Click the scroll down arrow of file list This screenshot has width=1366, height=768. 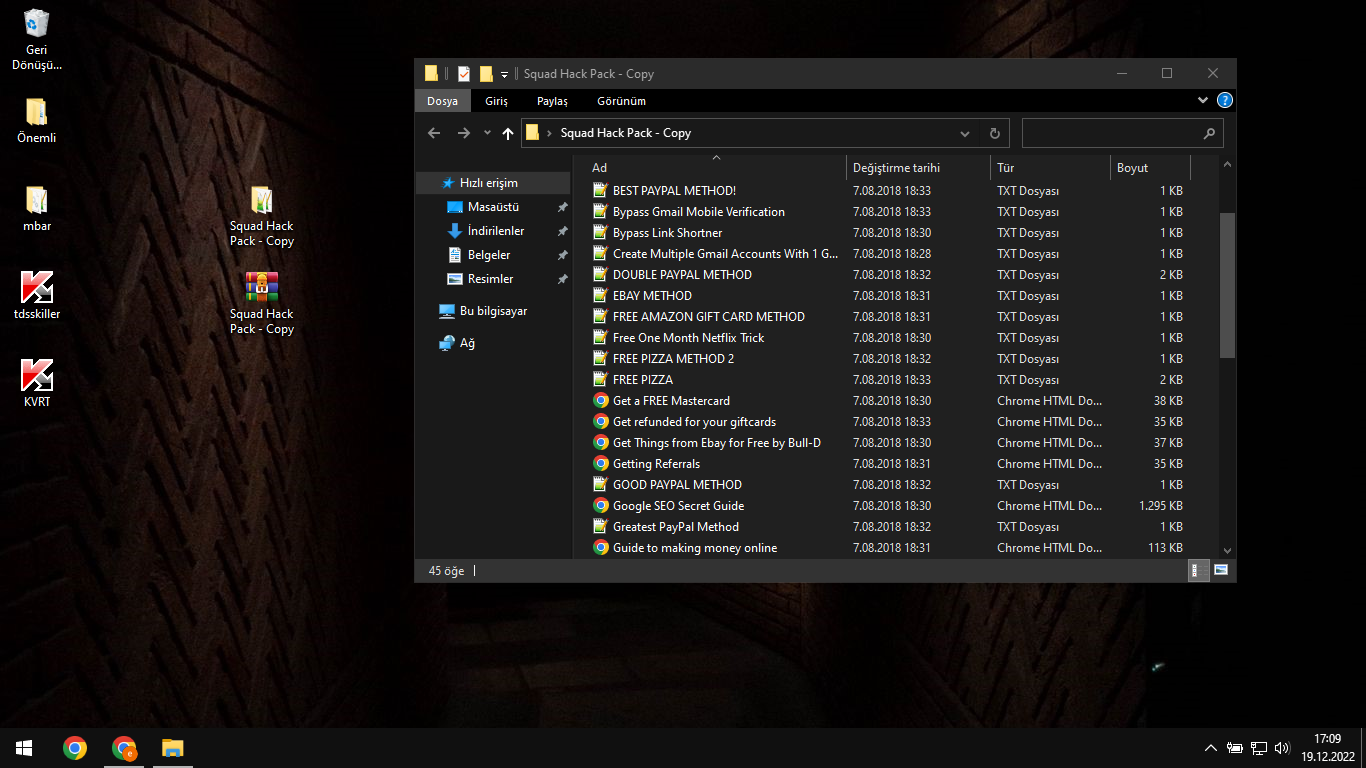click(x=1228, y=549)
